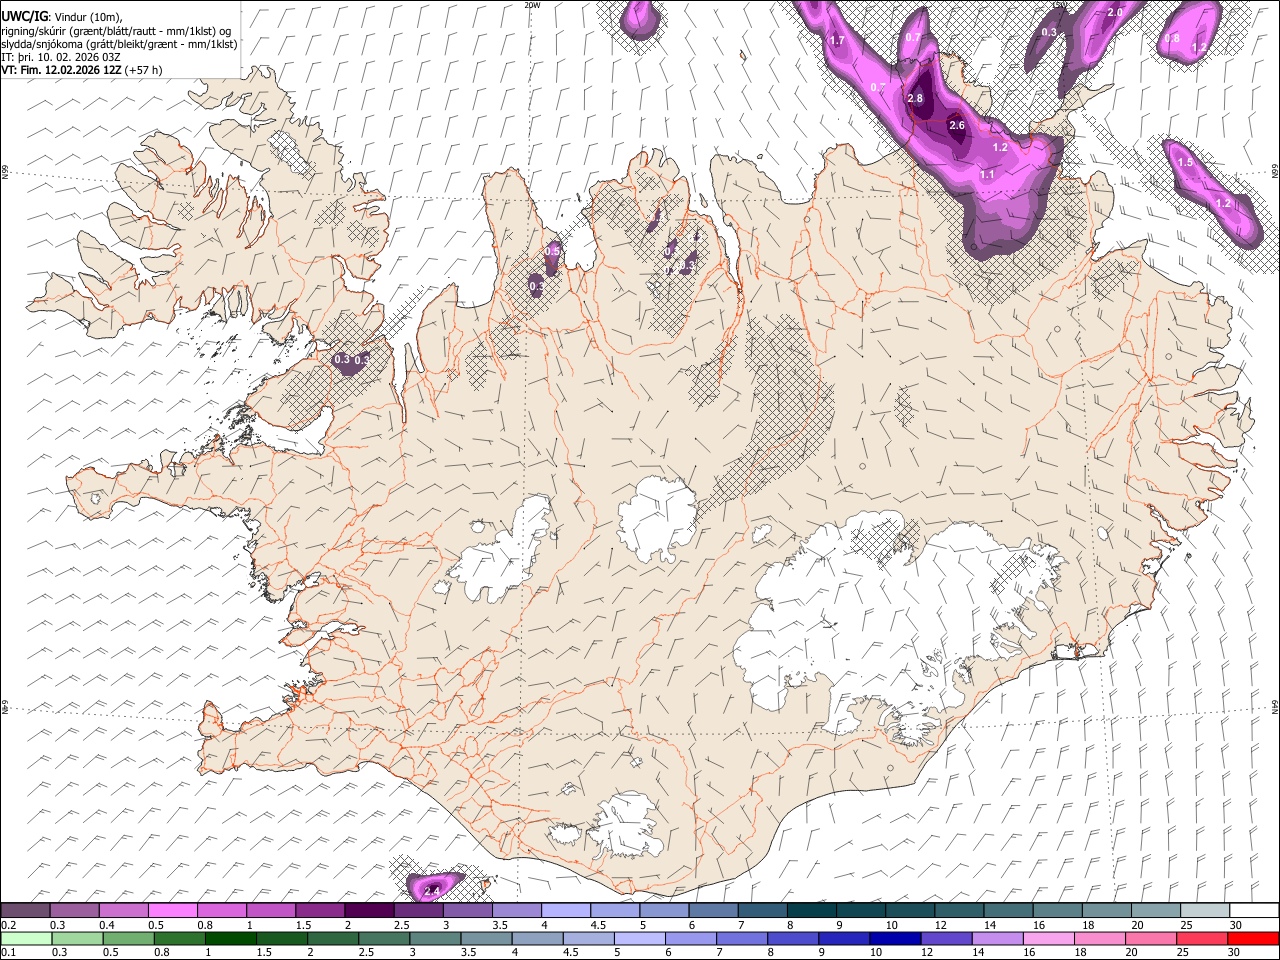Select pale green lower swatch between 0.1 and 0.3
Viewport: 1280px width, 960px height.
(x=27, y=938)
